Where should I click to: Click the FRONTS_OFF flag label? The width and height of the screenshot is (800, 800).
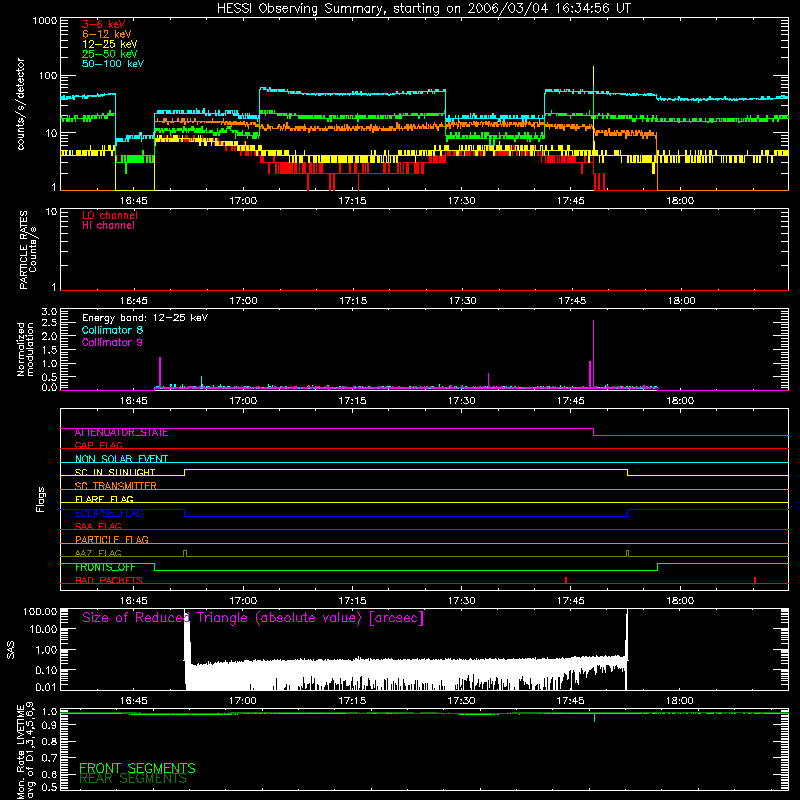[x=105, y=567]
